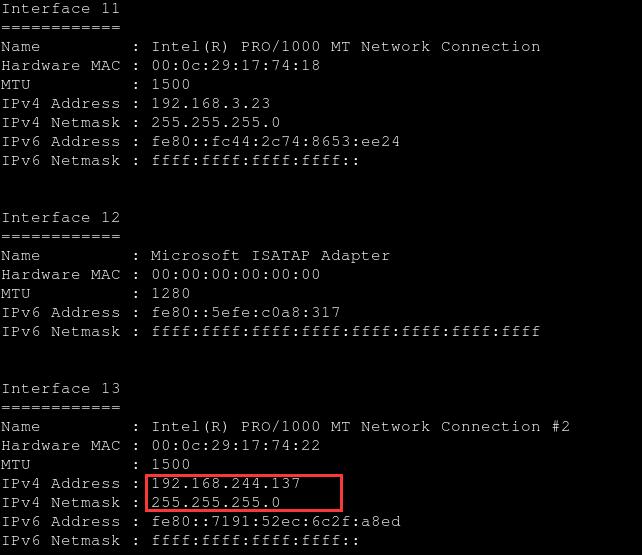
Task: Click the highlighted IP 192.168.244.137
Action: [226, 483]
